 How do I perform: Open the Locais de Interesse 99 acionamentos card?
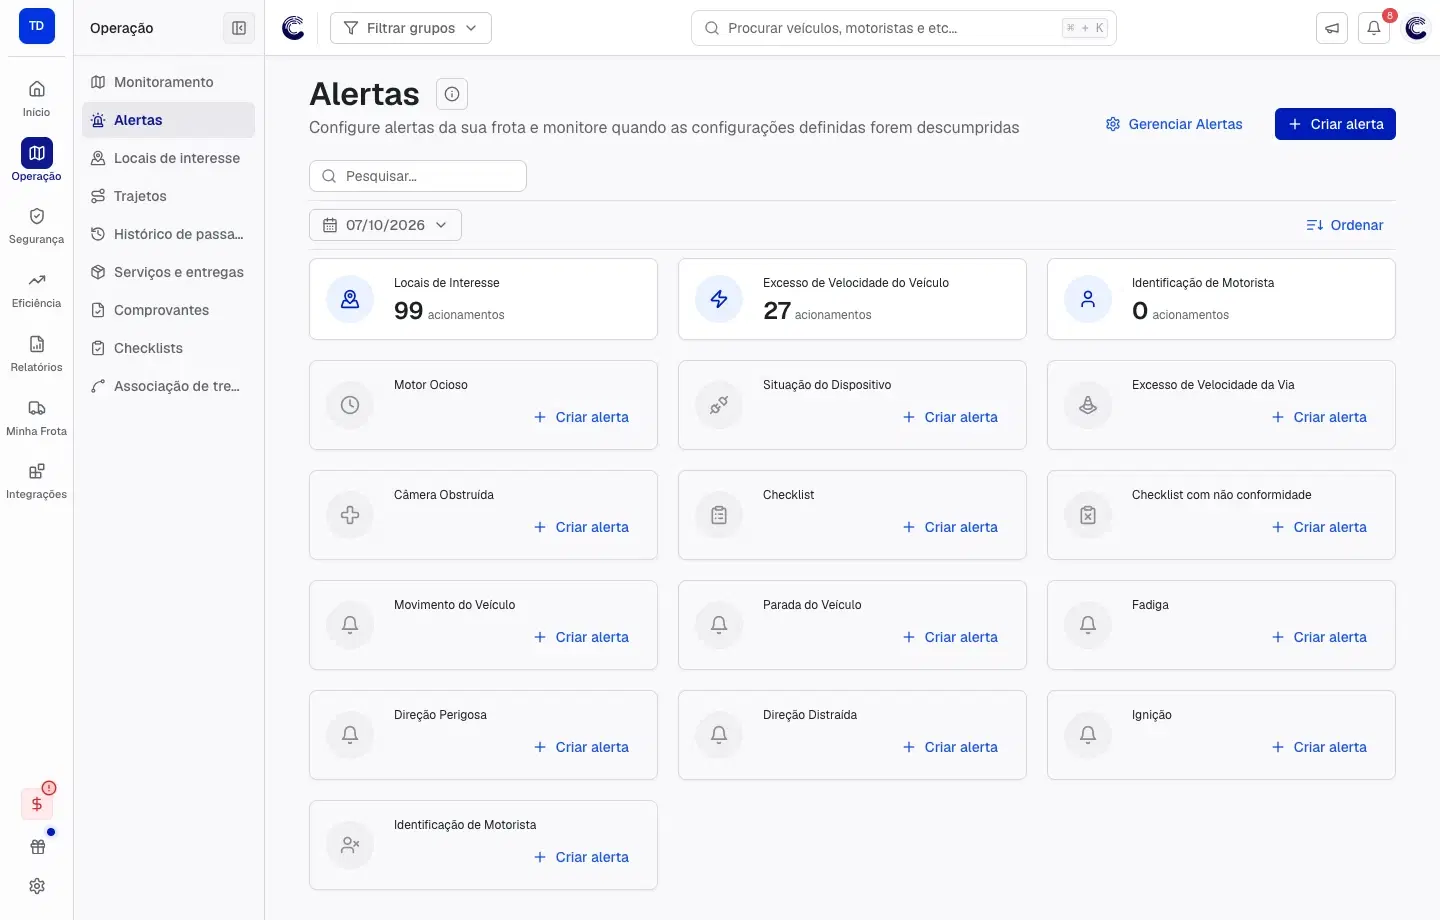pyautogui.click(x=483, y=299)
